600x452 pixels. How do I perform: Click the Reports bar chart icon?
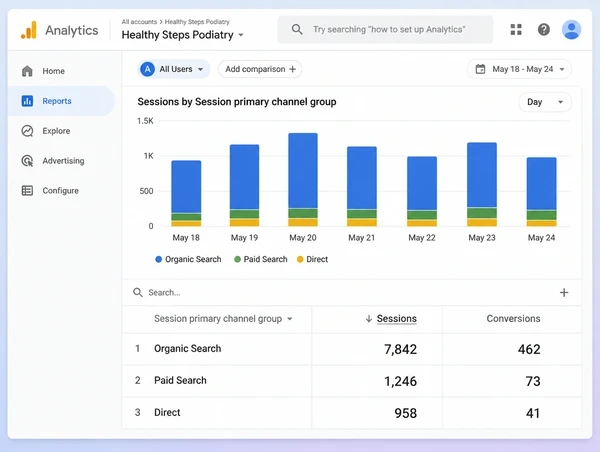pyautogui.click(x=27, y=101)
